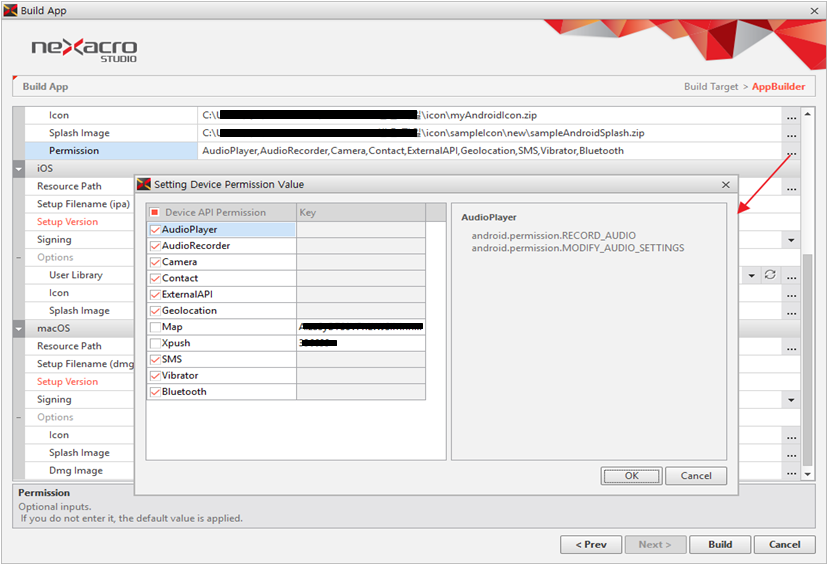Screen dimensions: 828x565
Task: Click ellipsis button on Permission row
Action: pos(791,152)
